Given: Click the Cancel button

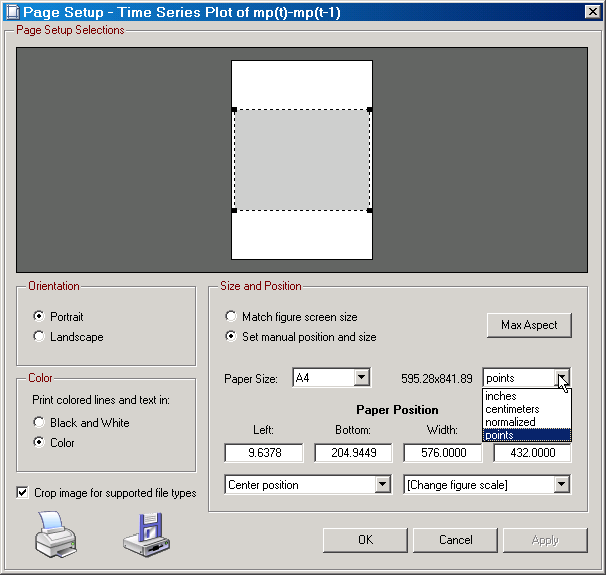Looking at the screenshot, I should click(x=455, y=540).
